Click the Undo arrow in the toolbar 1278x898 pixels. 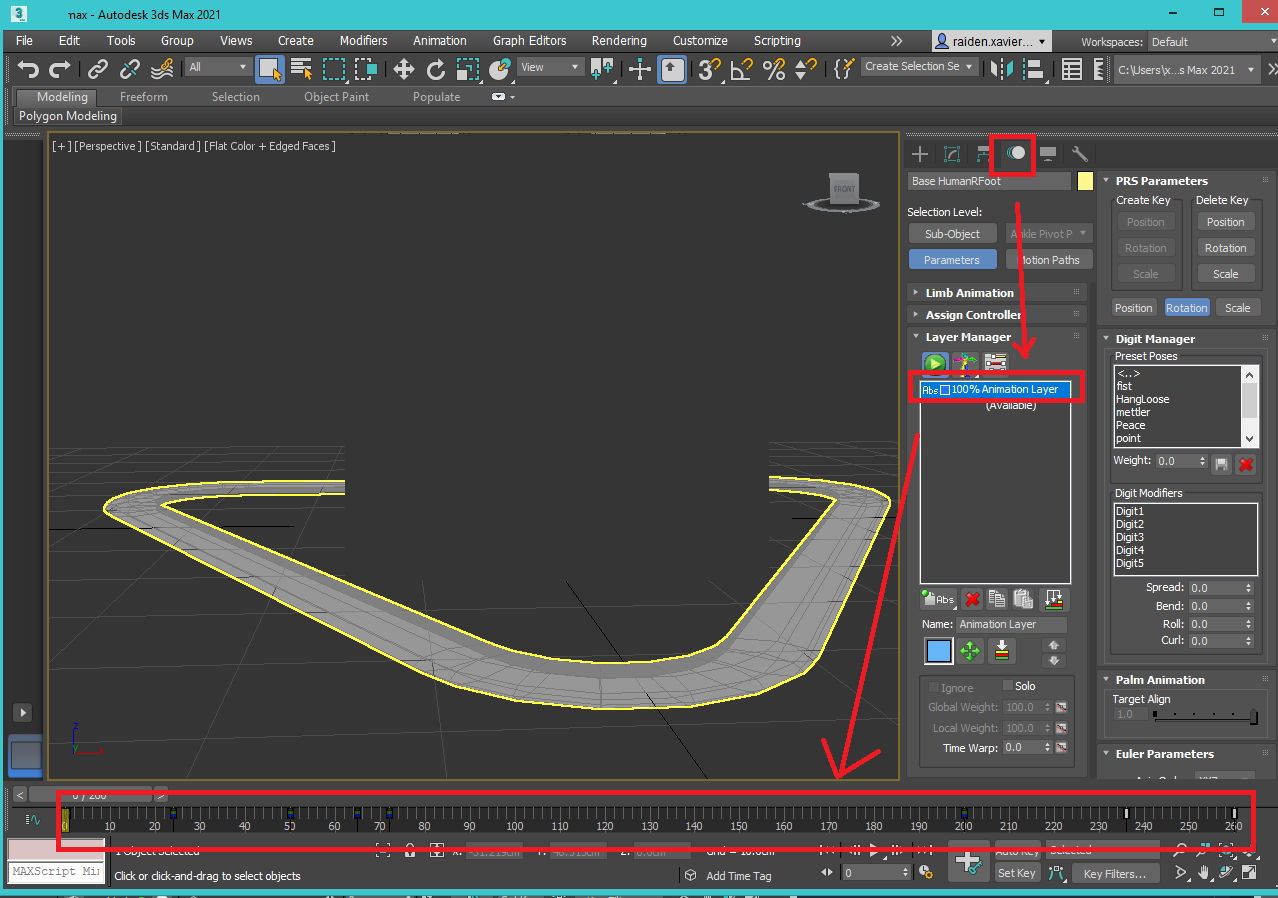pyautogui.click(x=28, y=68)
